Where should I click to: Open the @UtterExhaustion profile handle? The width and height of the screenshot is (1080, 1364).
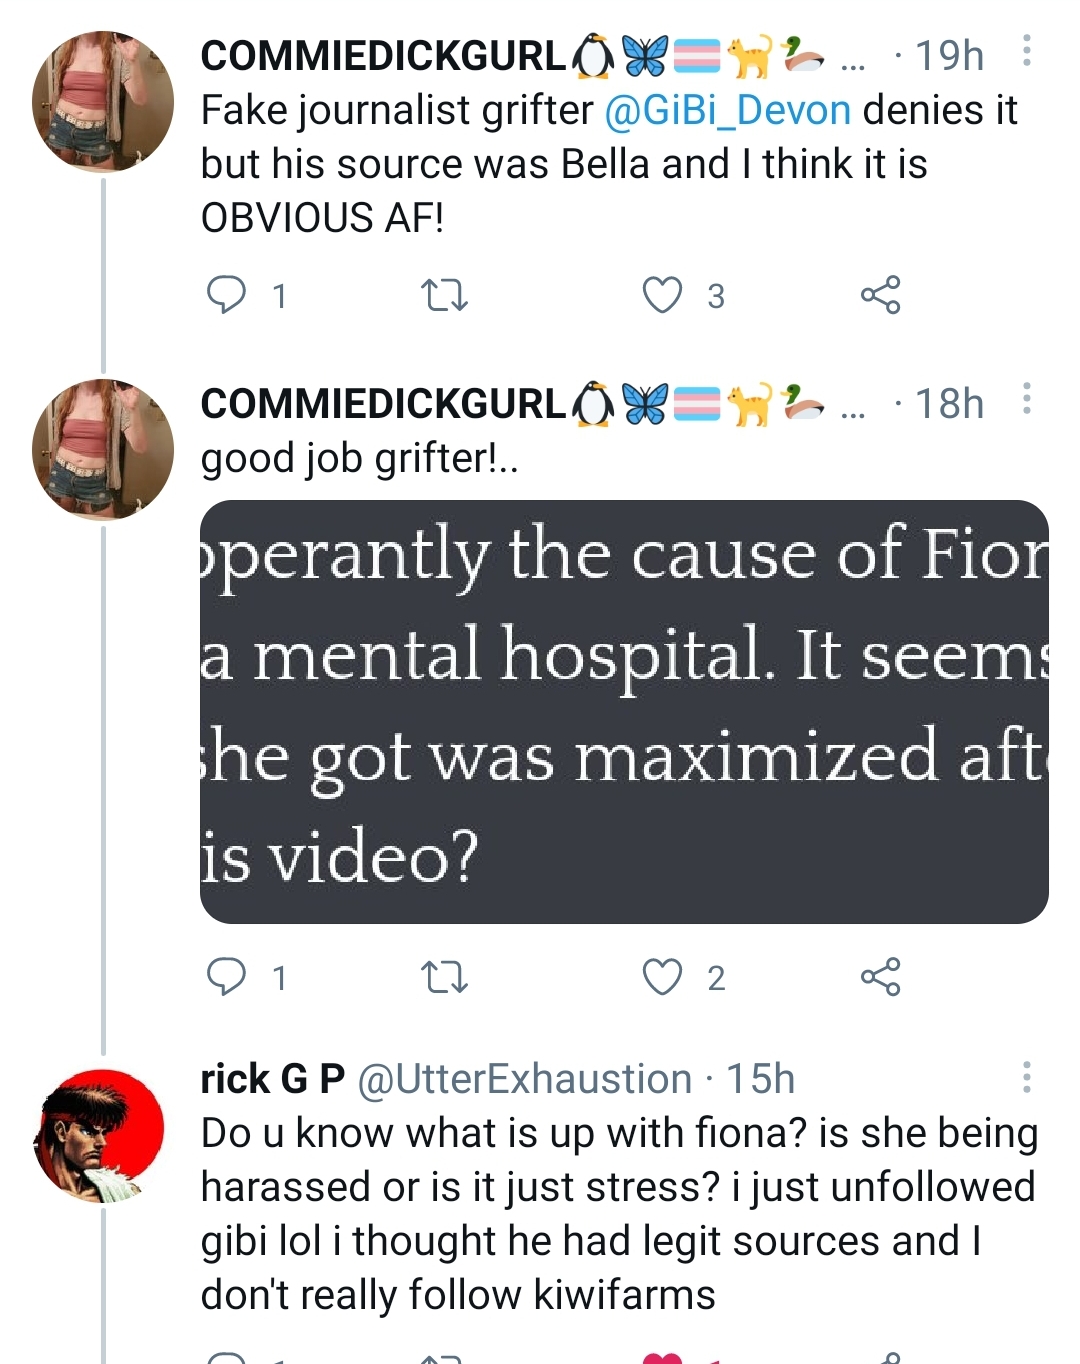click(x=524, y=1079)
